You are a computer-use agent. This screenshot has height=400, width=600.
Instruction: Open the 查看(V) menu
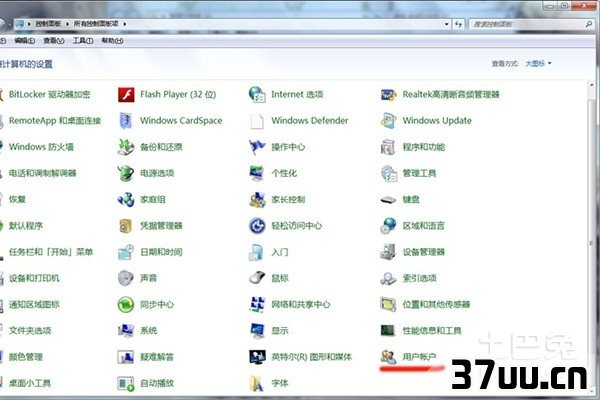pyautogui.click(x=54, y=41)
